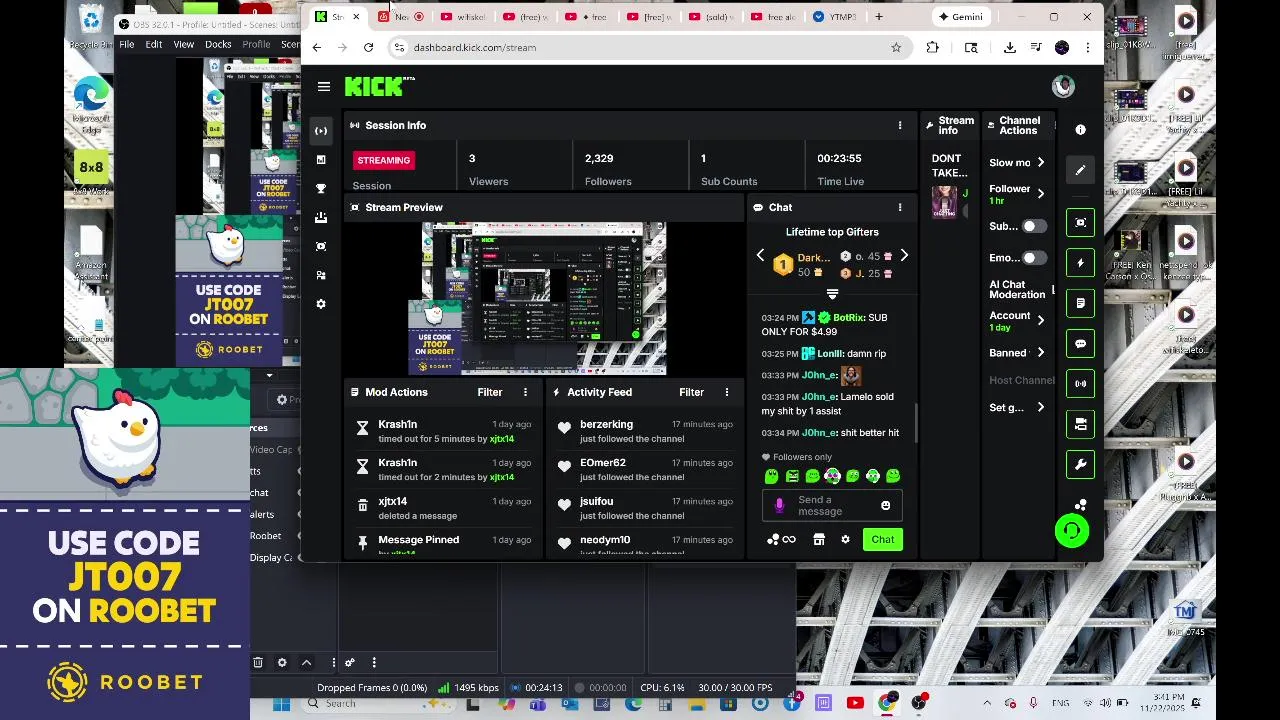The image size is (1280, 720).
Task: Toggle the Sub-only chat switch
Action: 1035,226
